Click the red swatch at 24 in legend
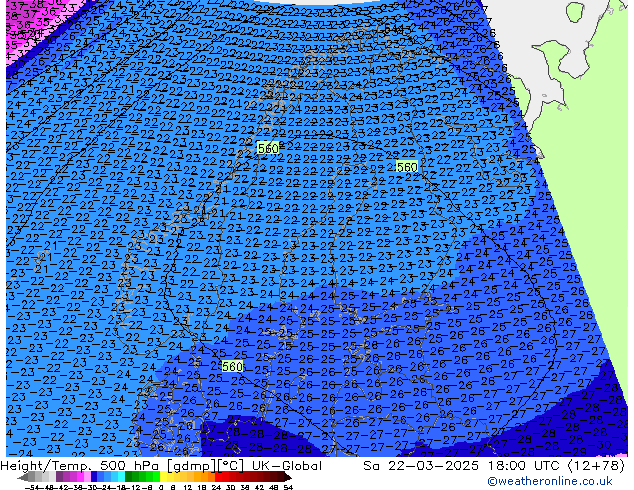Screen dimensions: 634x490 218,477
